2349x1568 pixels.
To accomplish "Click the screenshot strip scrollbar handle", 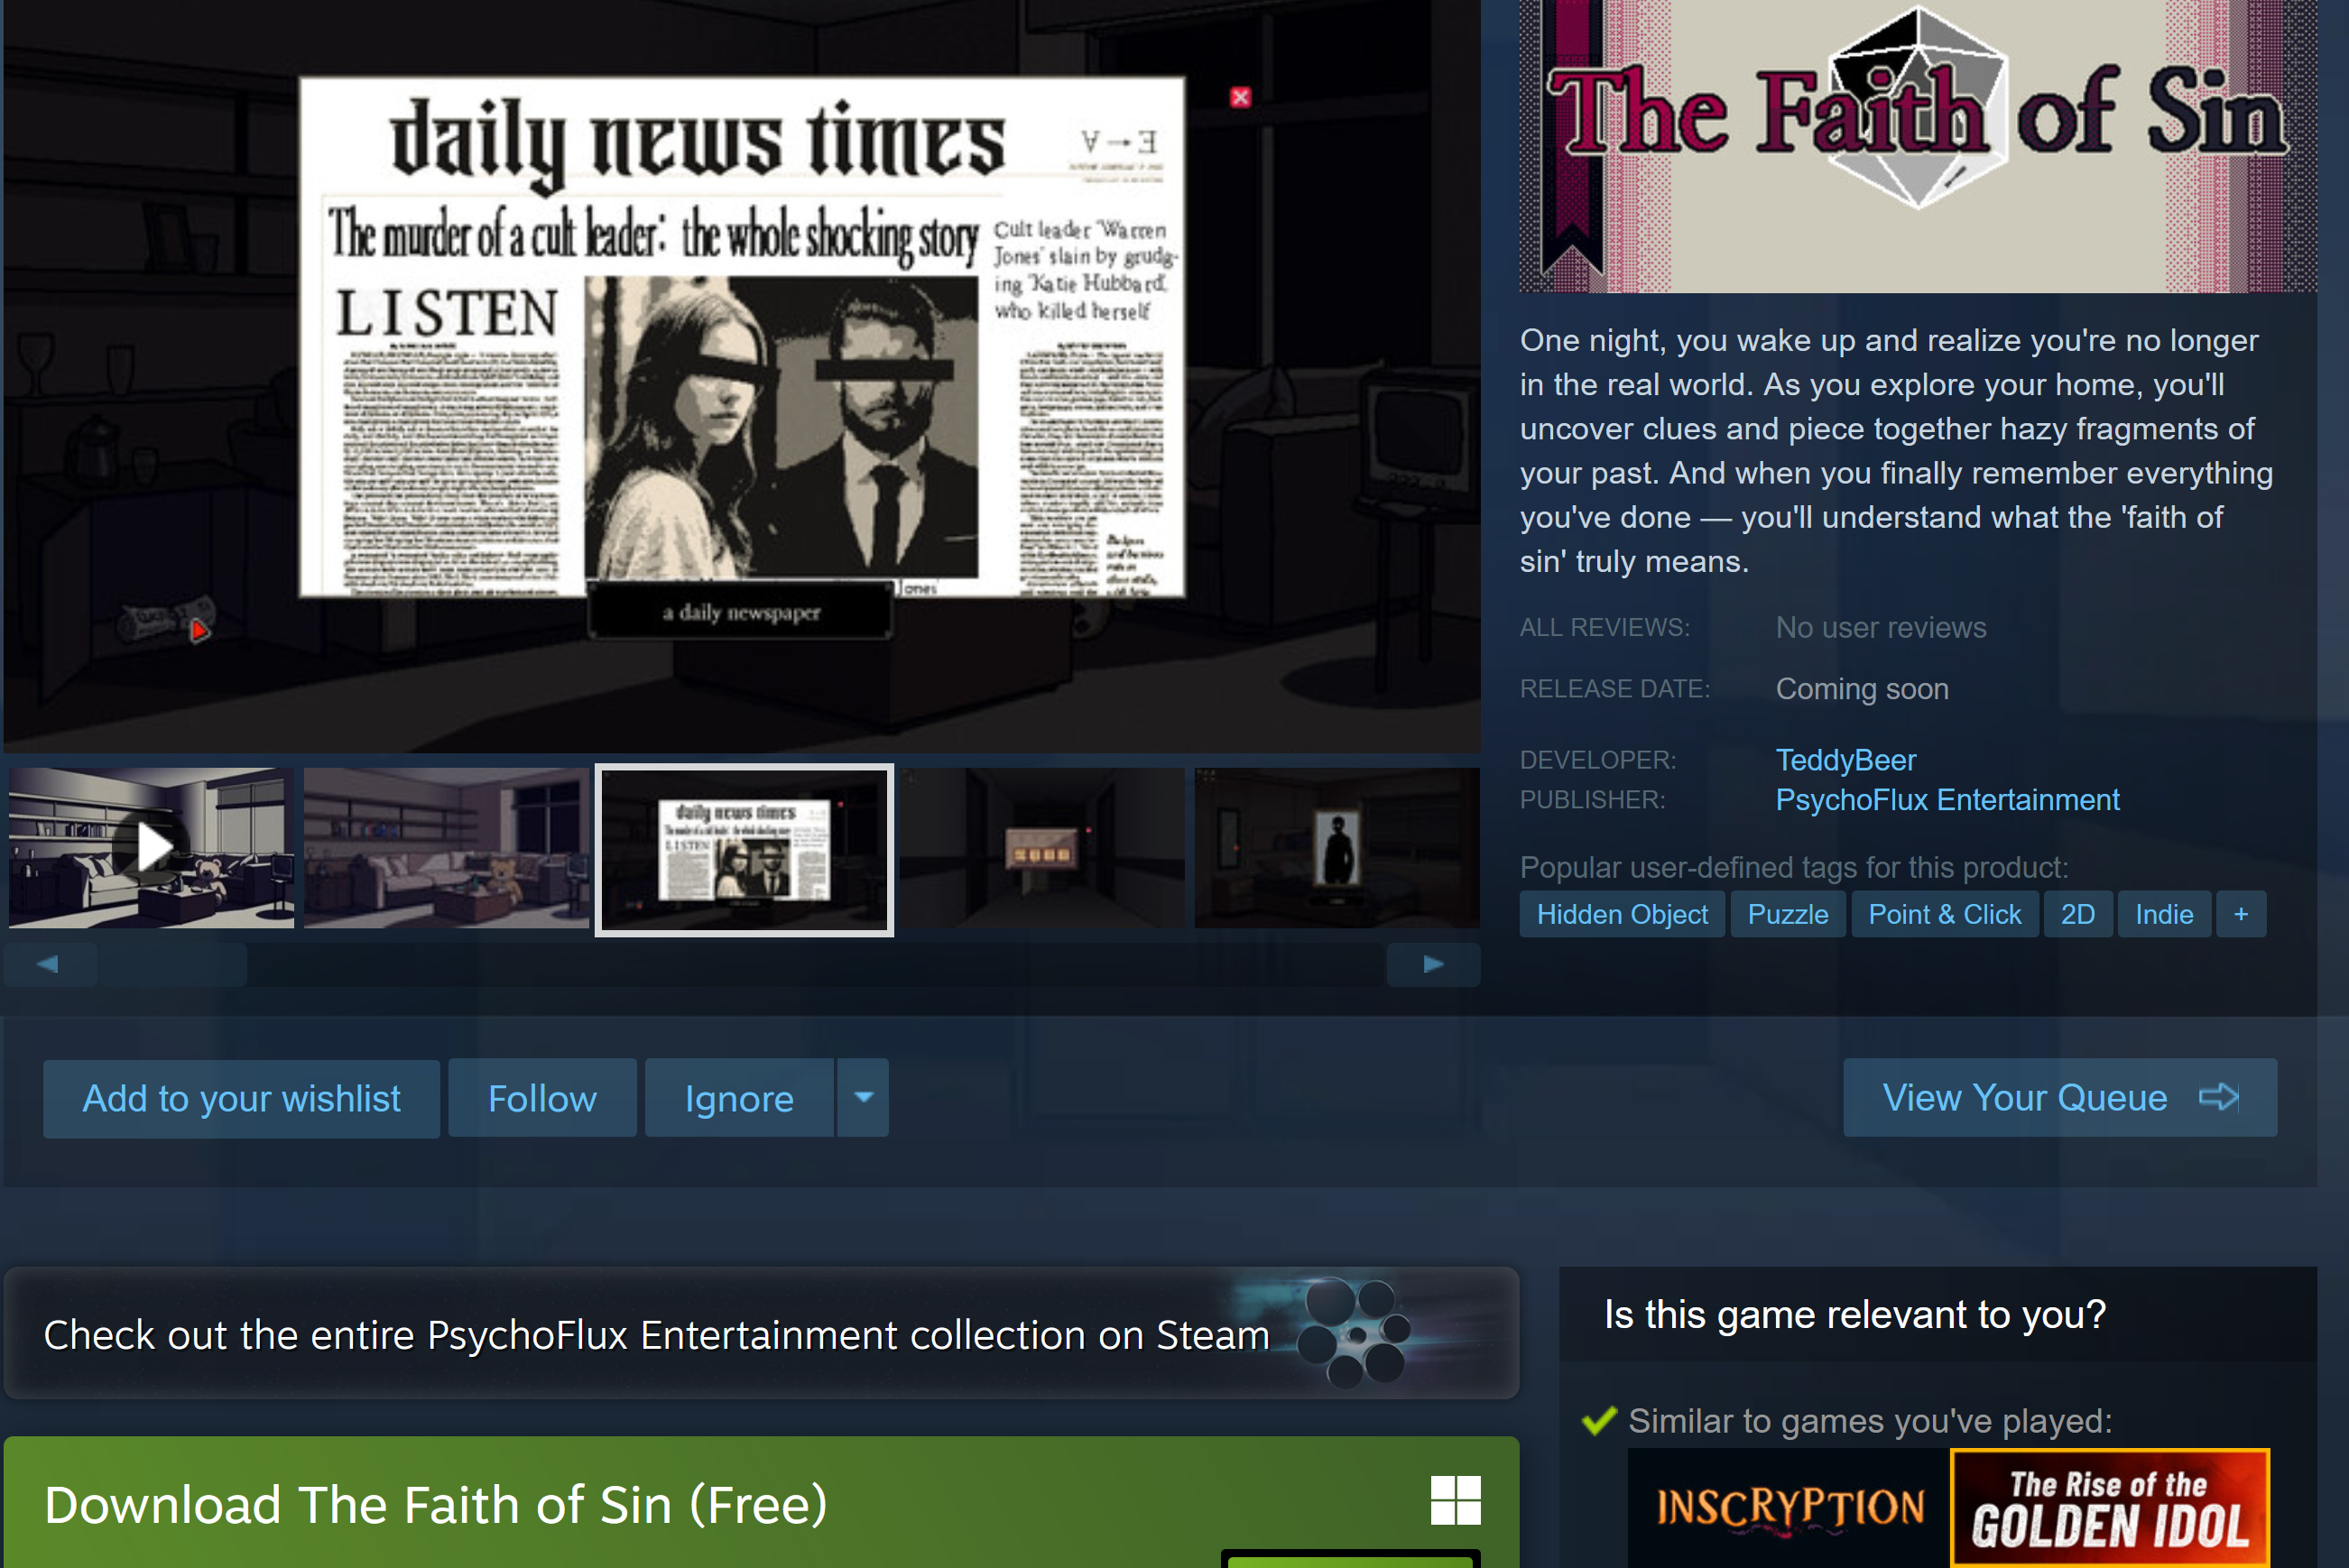I will click(x=172, y=964).
